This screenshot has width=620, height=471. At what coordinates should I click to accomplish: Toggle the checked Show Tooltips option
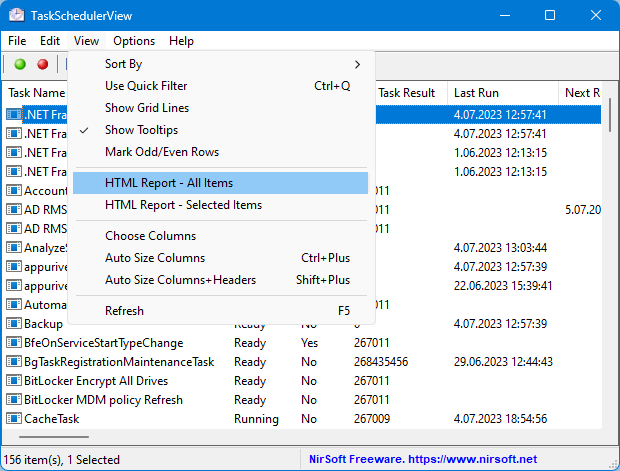[x=221, y=130]
